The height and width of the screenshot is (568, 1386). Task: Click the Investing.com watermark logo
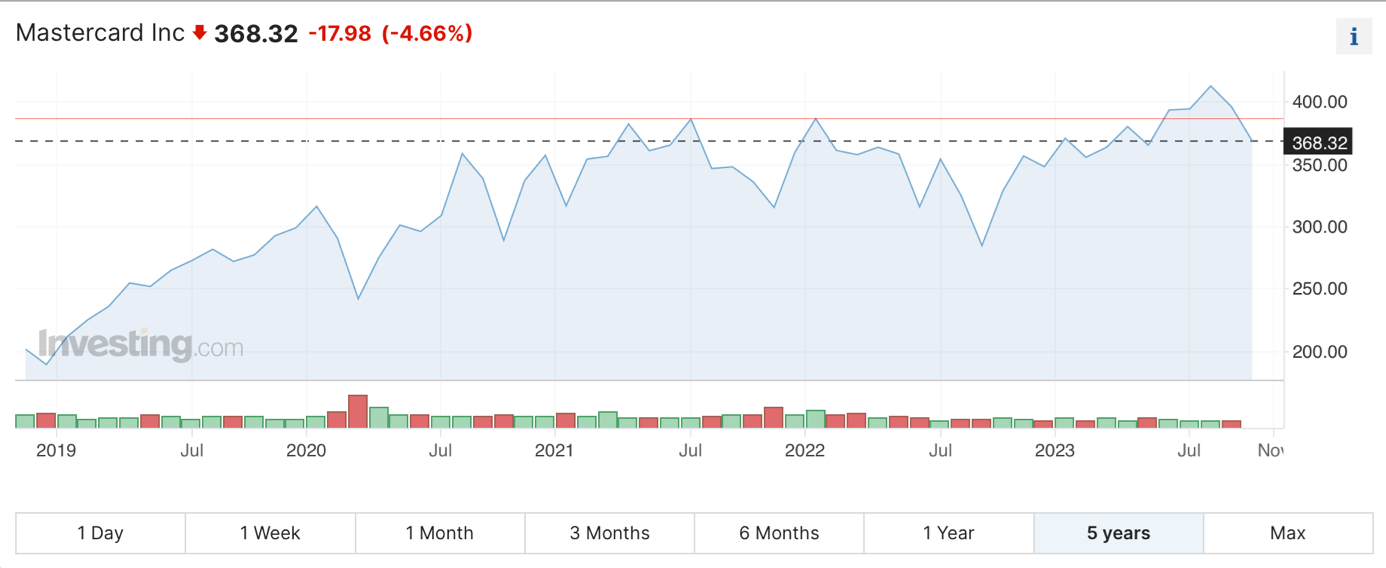140,346
